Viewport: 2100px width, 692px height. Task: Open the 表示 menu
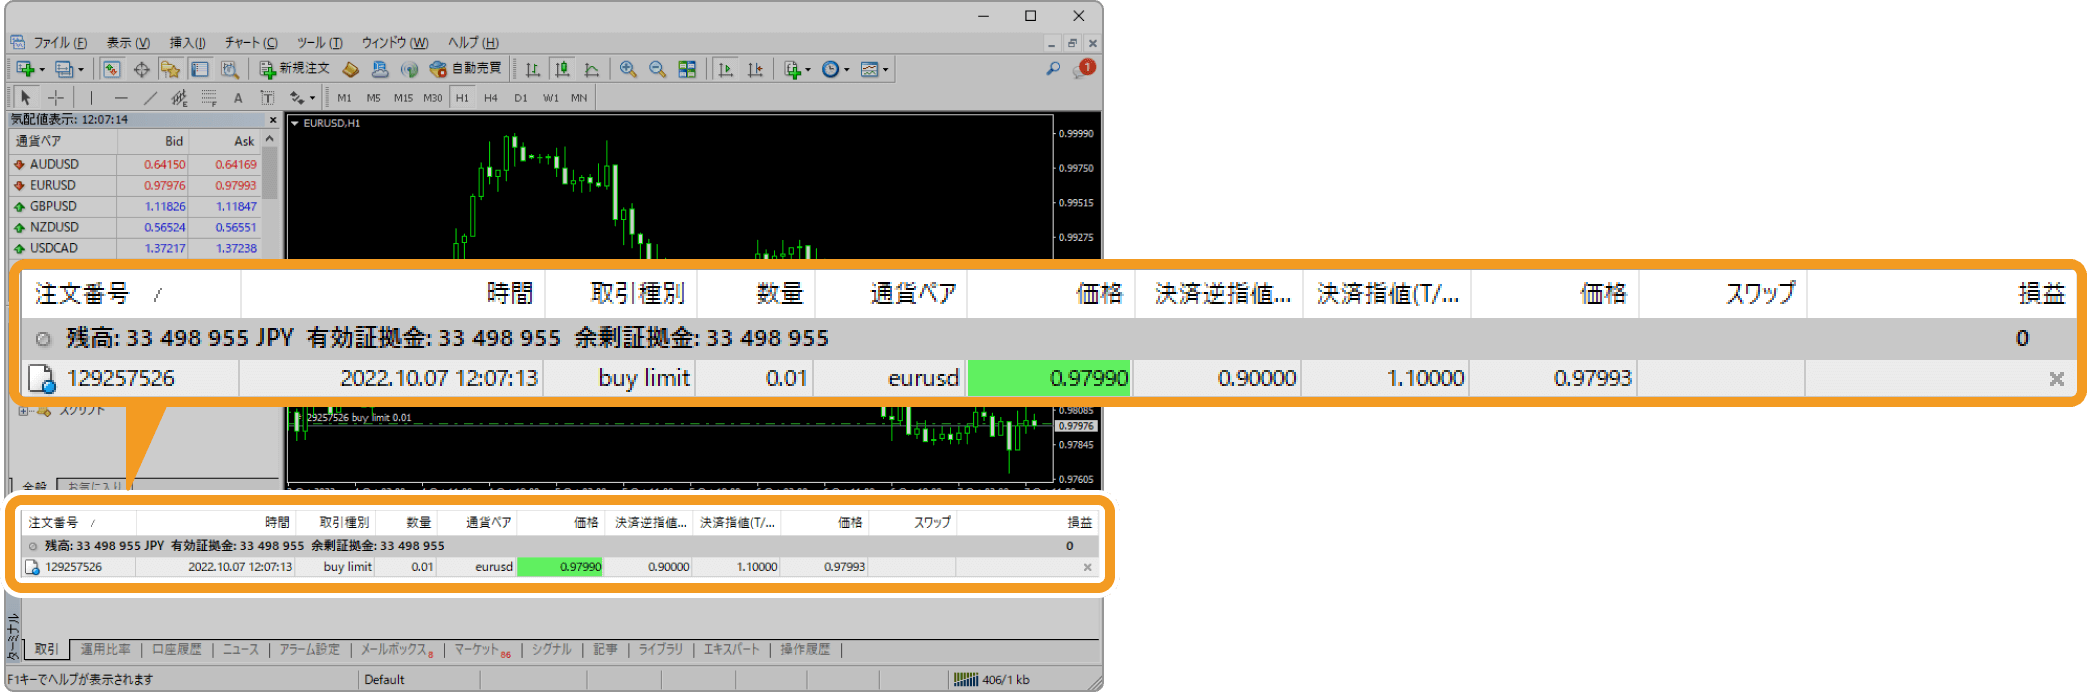[x=128, y=42]
